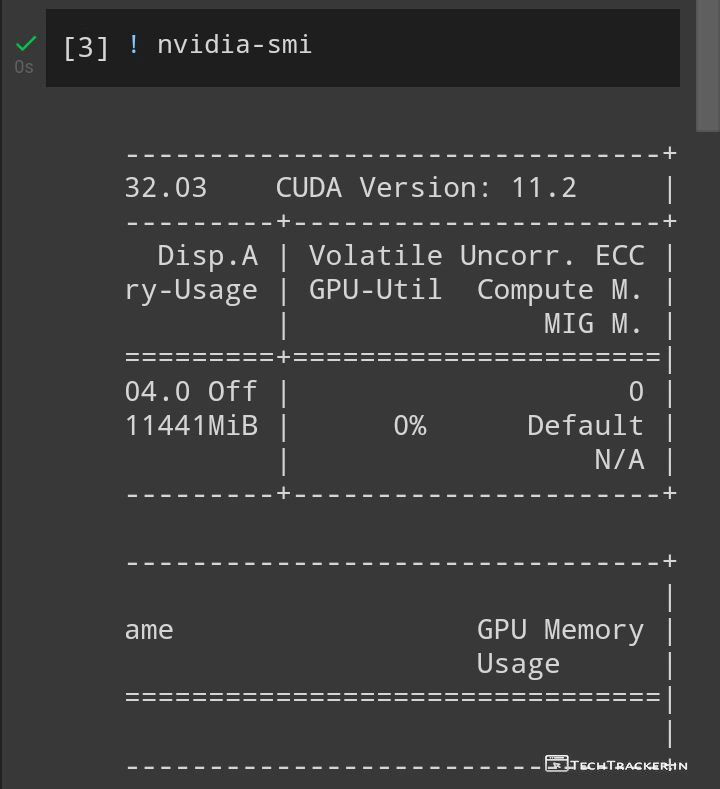Click the Disp.A column header
Viewport: 720px width, 789px height.
coord(208,256)
